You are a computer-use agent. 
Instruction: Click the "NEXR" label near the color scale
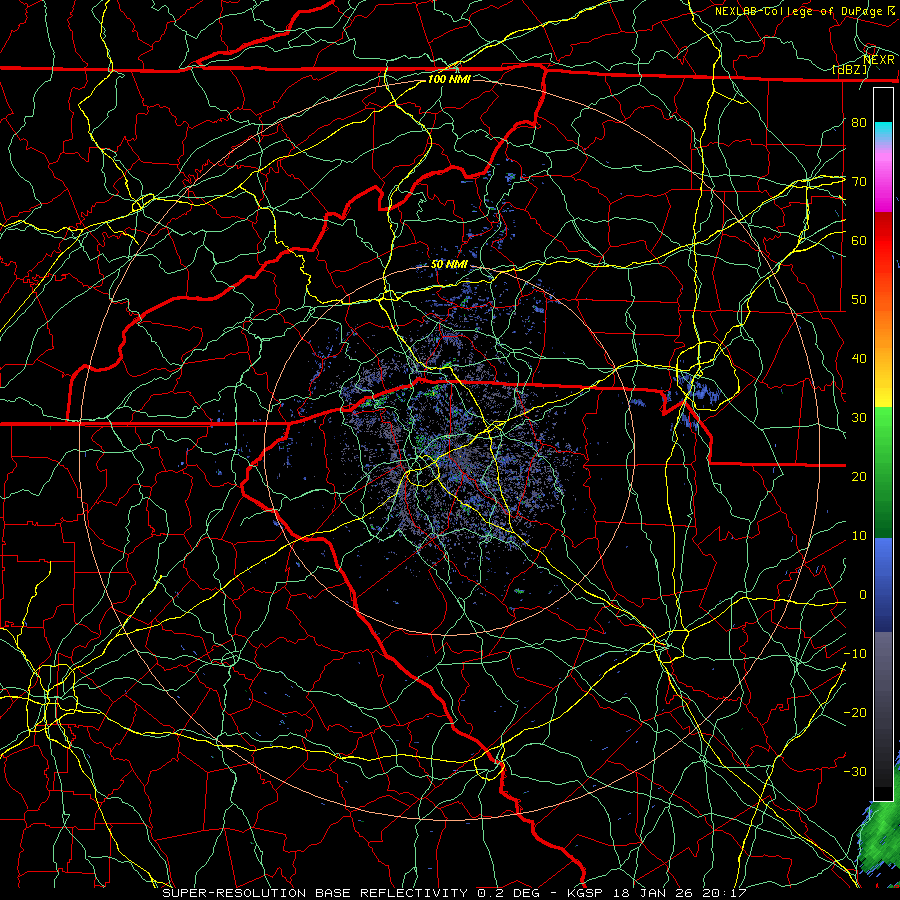tap(879, 59)
